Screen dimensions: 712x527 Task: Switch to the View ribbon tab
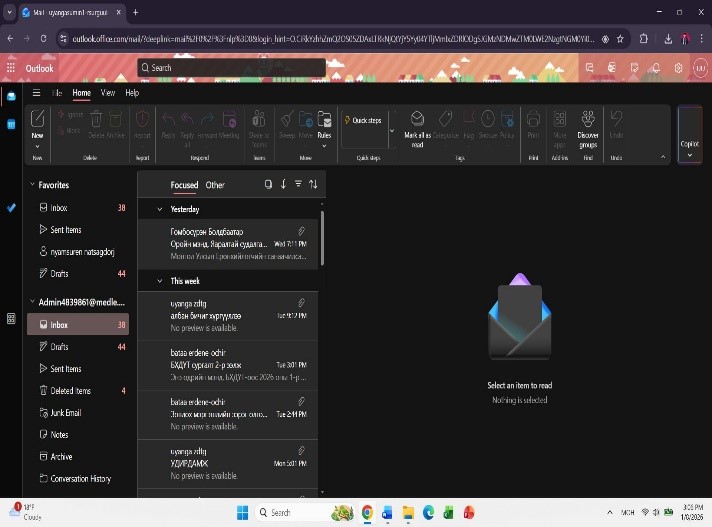(x=107, y=93)
